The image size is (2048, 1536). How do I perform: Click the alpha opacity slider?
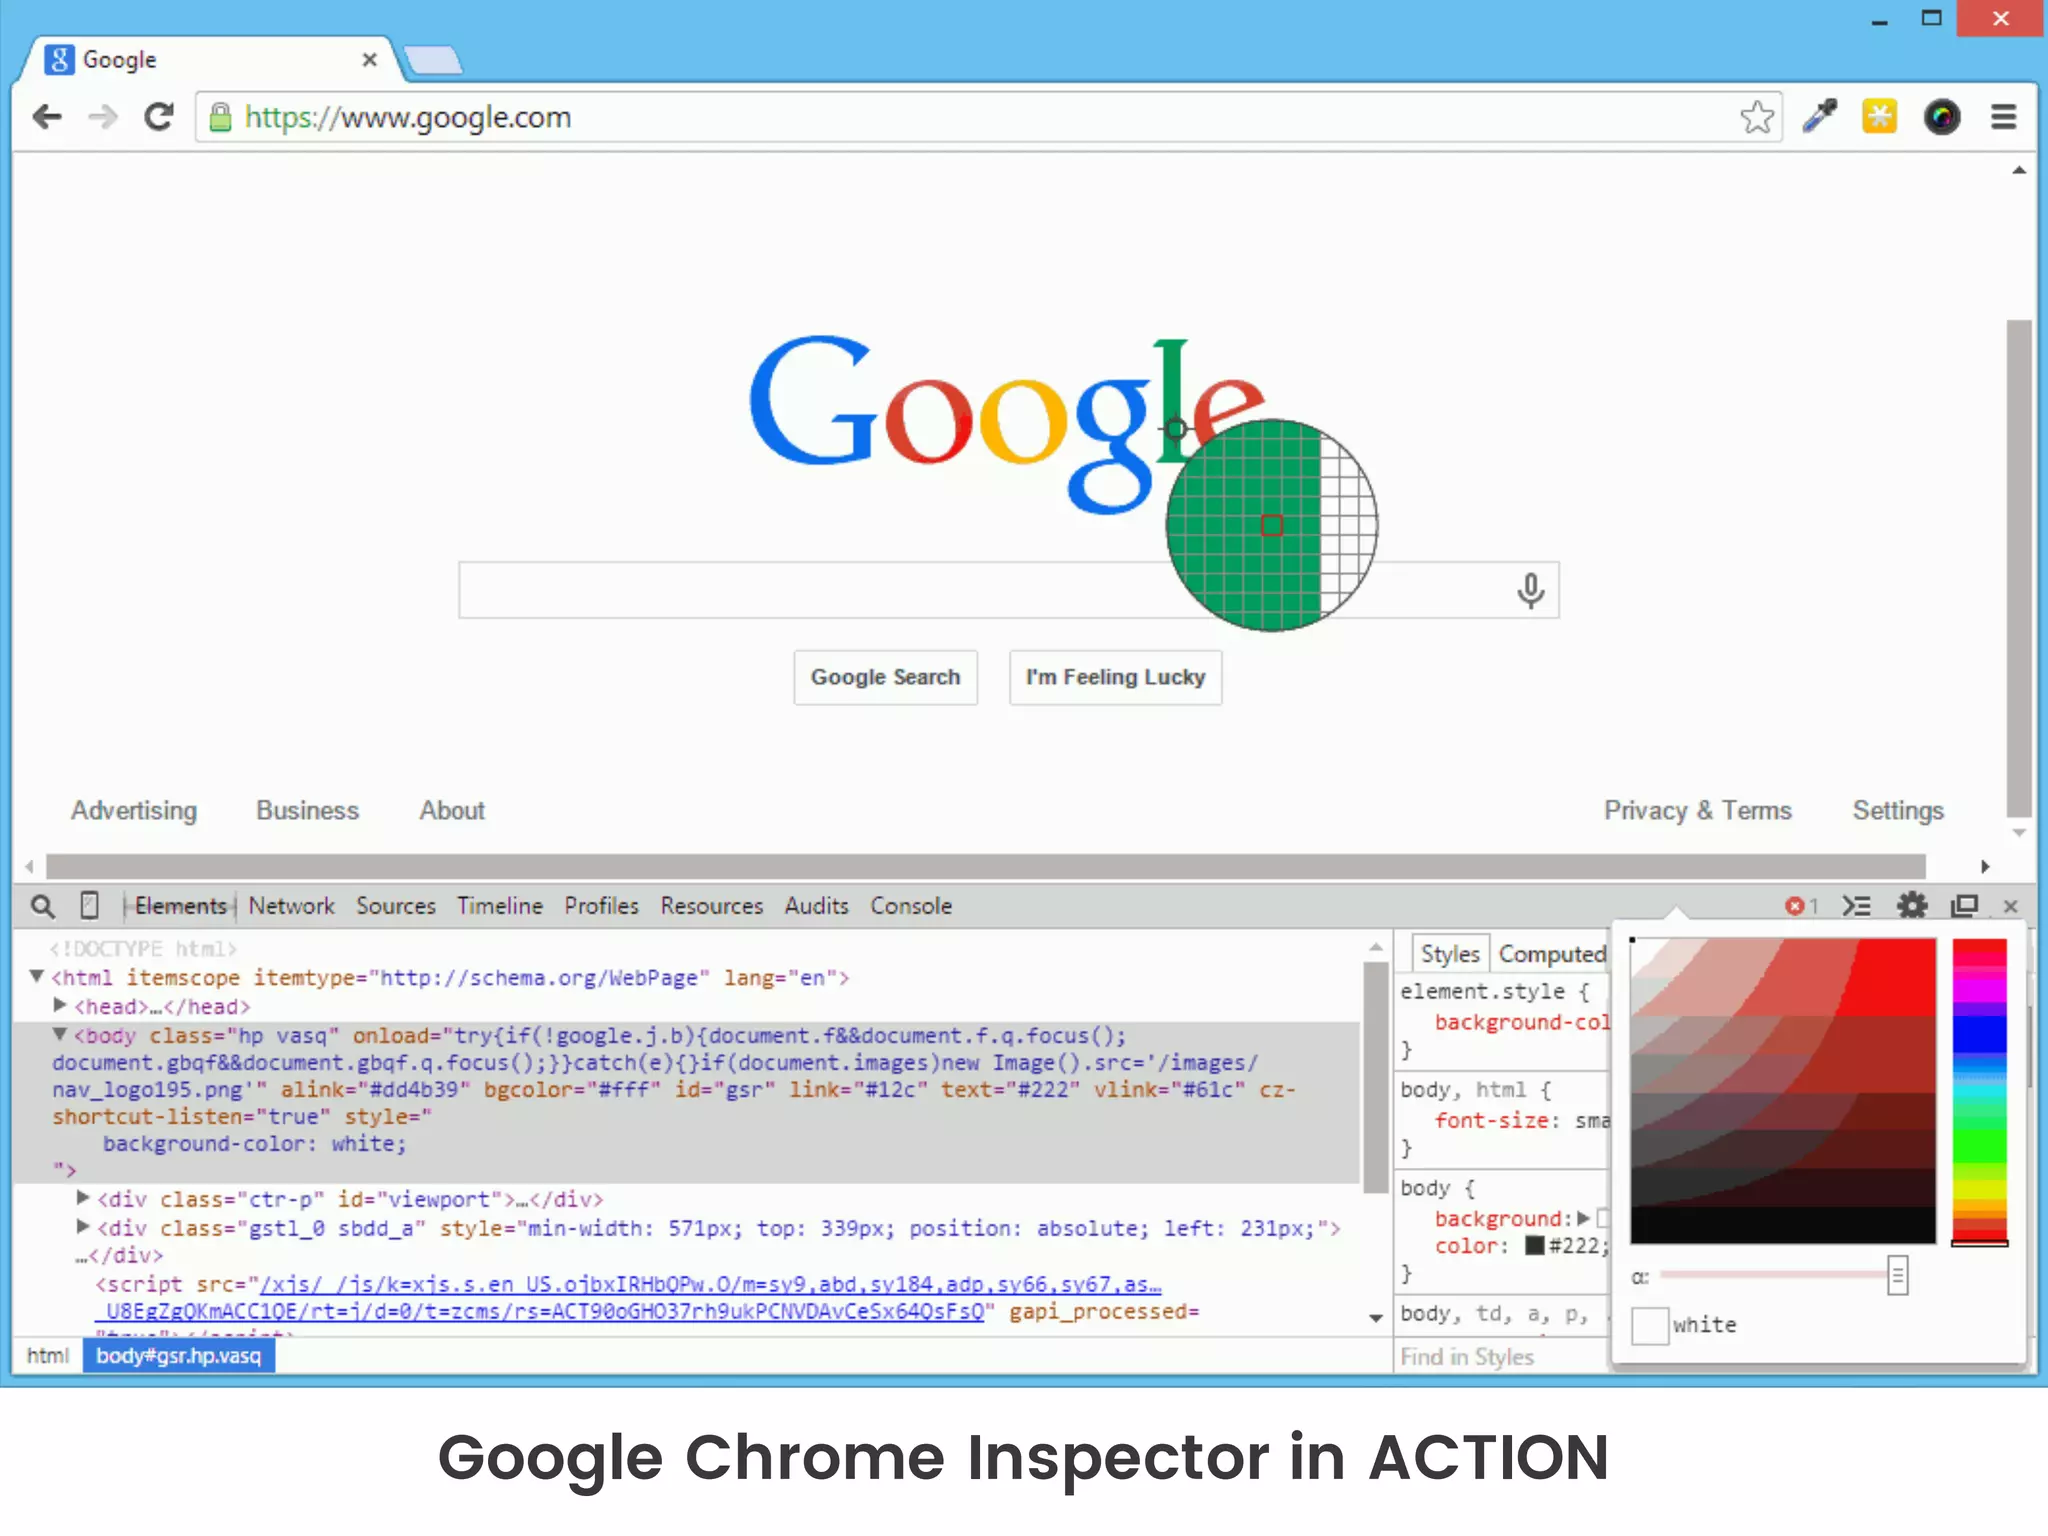[1783, 1276]
